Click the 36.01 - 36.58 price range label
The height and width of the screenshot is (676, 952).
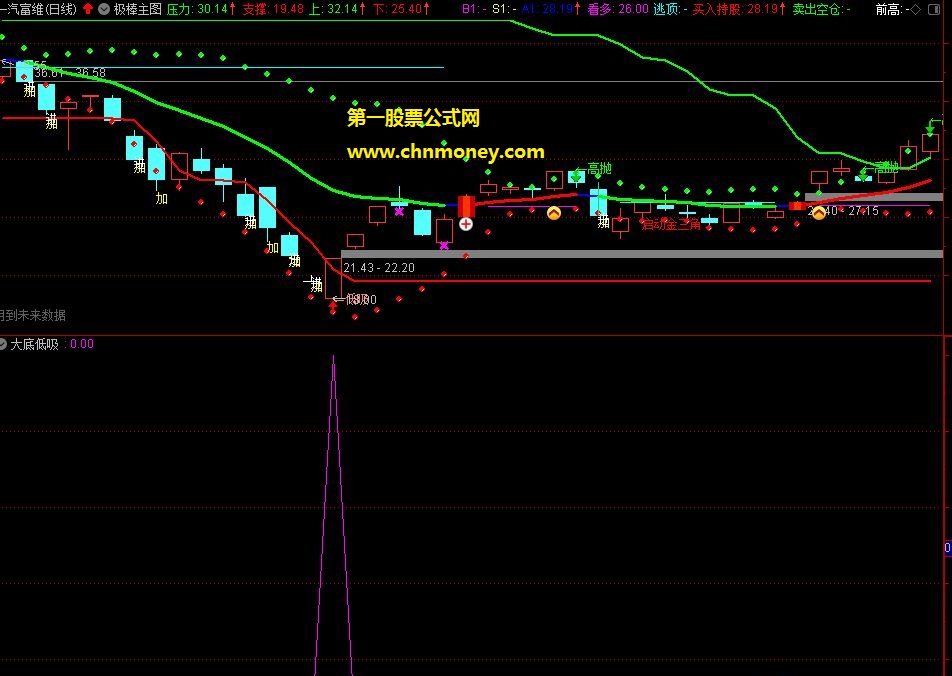click(x=70, y=73)
